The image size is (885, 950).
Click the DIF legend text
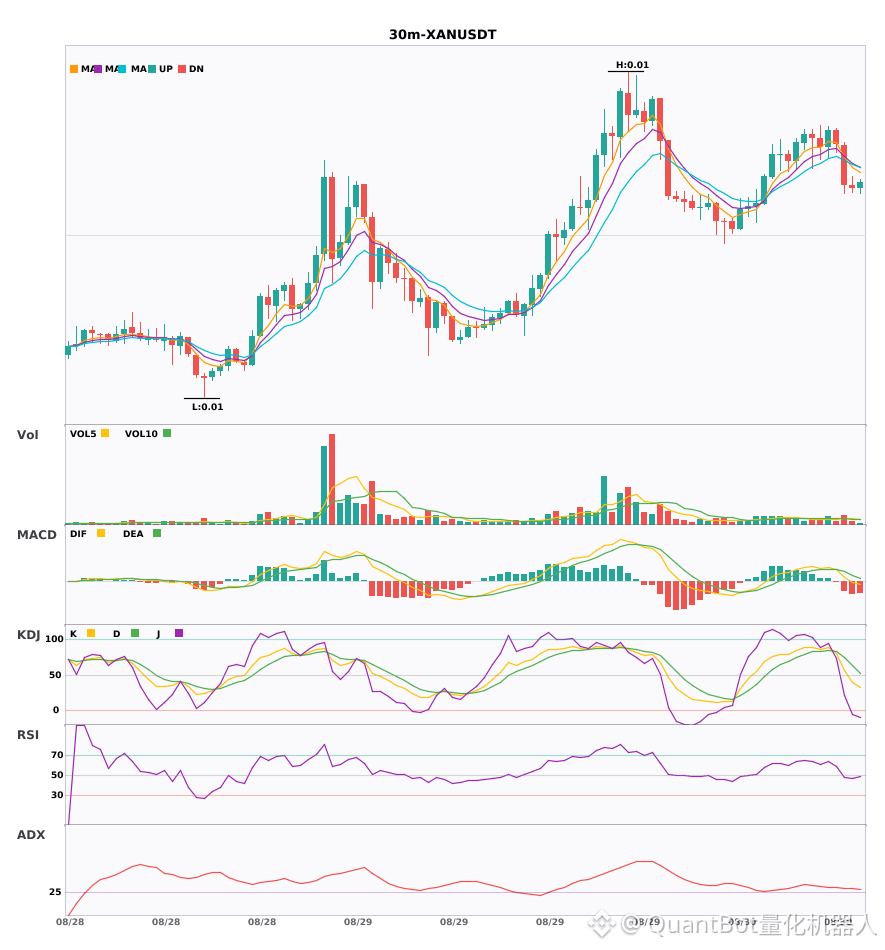(x=78, y=534)
